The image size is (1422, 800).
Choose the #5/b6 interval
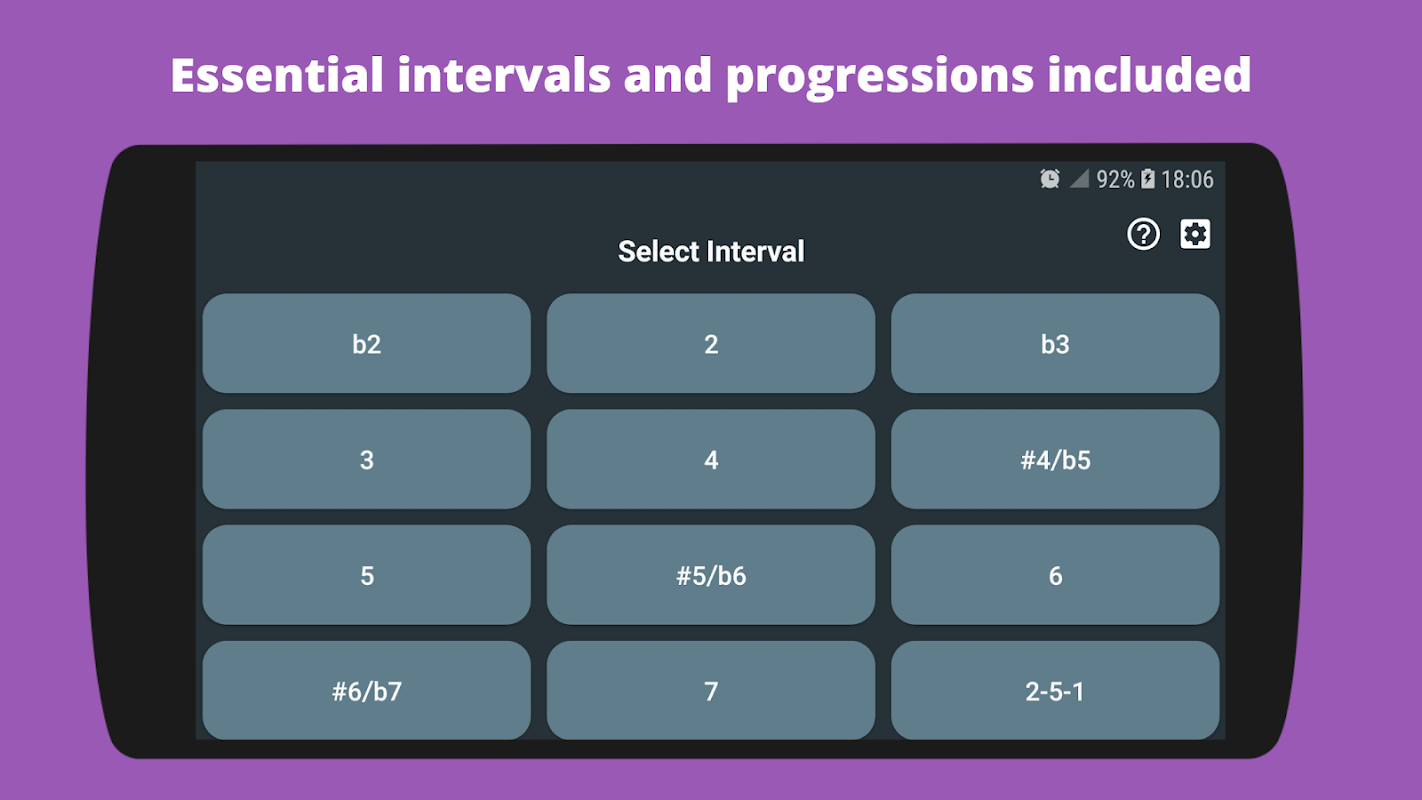pos(711,575)
